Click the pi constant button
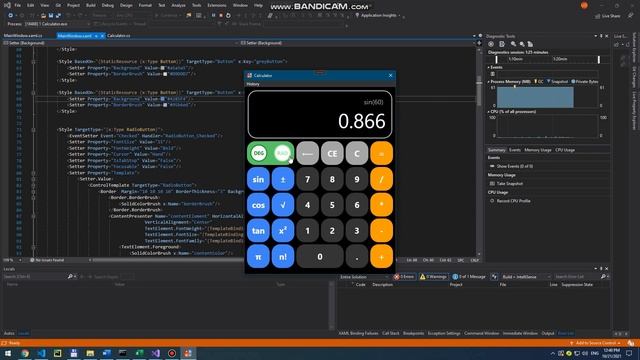The width and height of the screenshot is (640, 360). pyautogui.click(x=258, y=256)
